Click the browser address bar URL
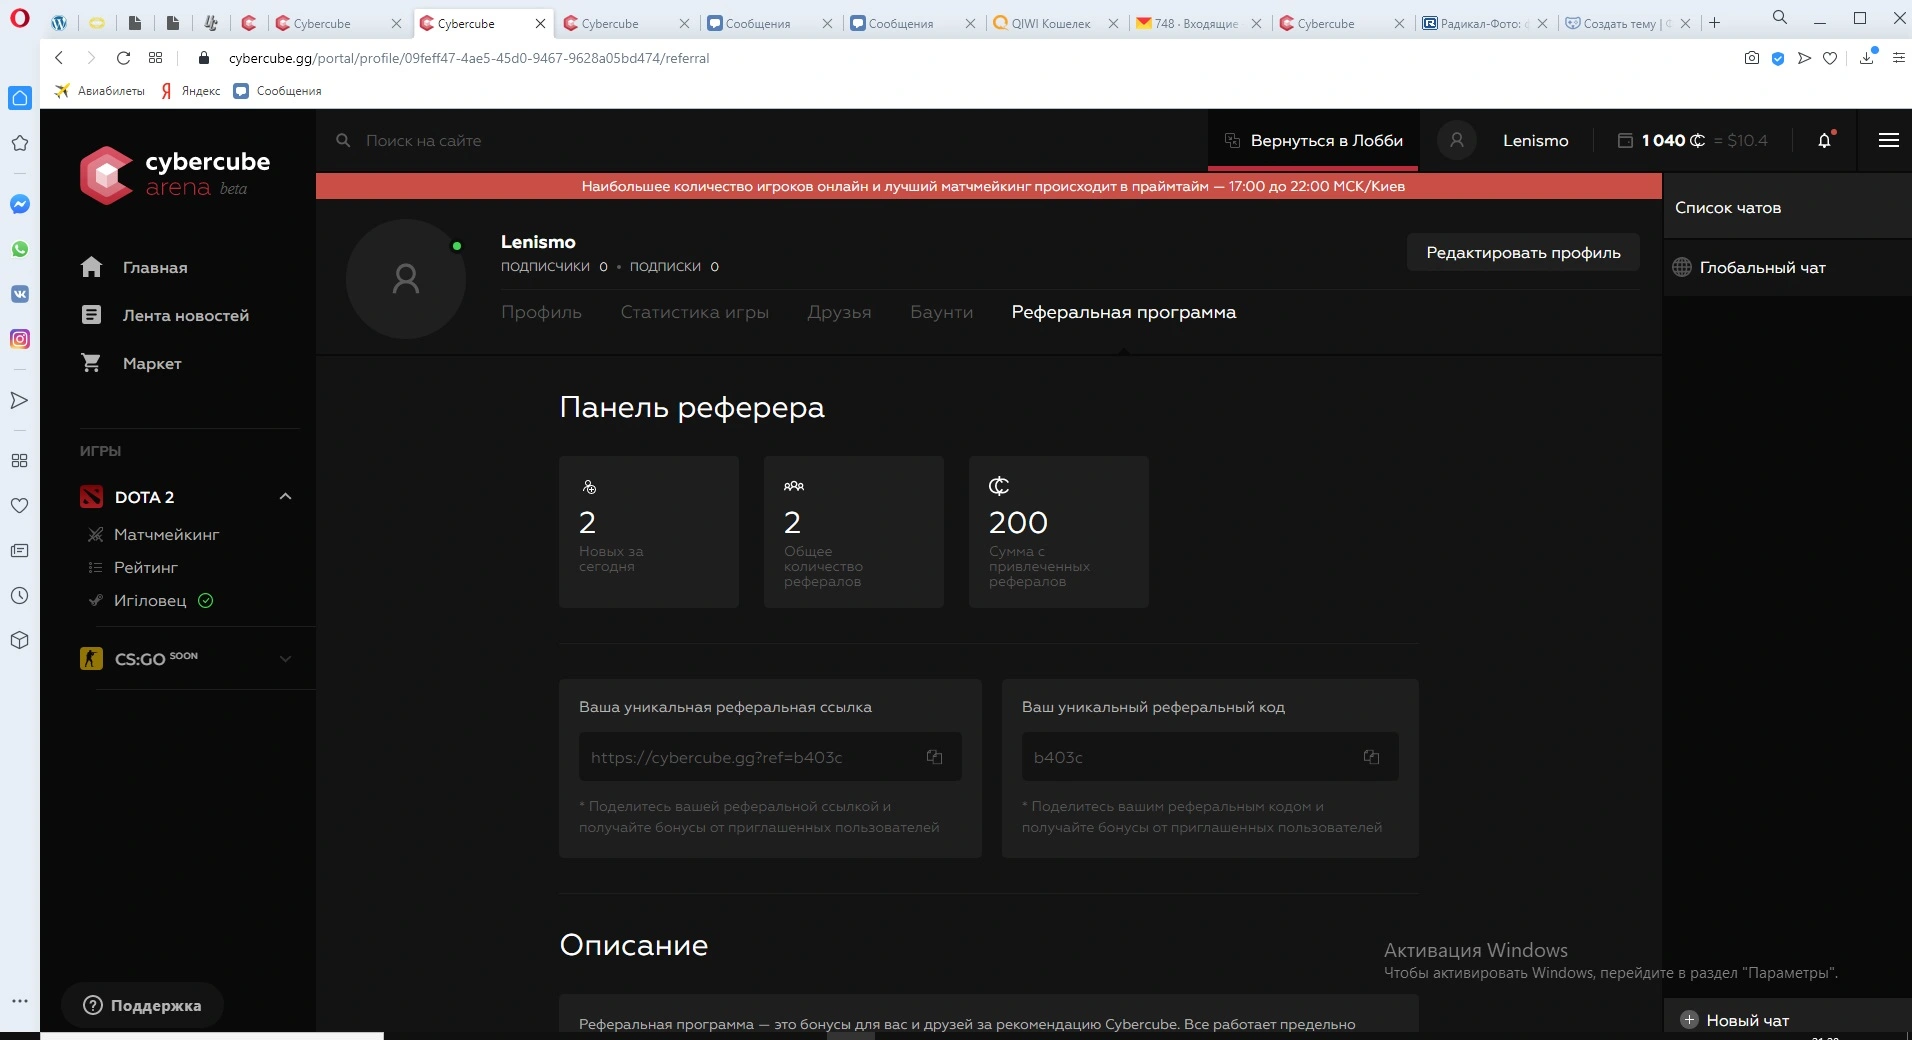Screen dimensions: 1912x1040 pyautogui.click(x=469, y=58)
